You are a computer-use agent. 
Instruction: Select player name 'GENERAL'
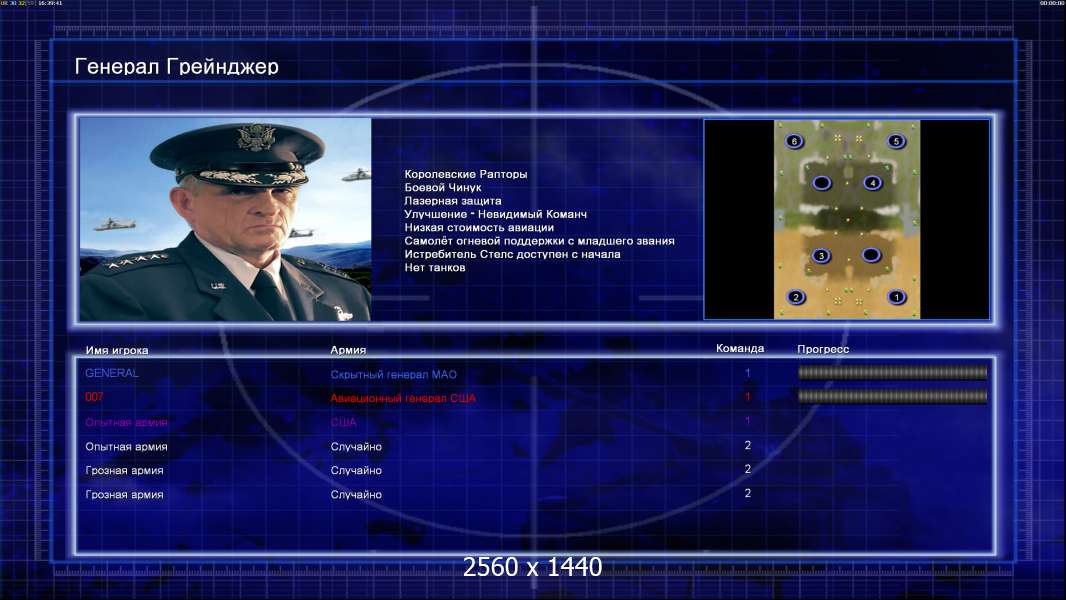[x=111, y=373]
